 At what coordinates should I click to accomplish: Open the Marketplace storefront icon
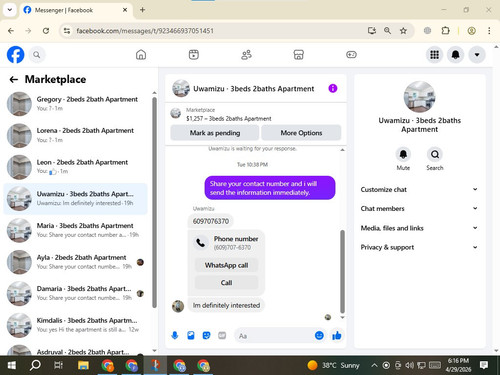299,55
